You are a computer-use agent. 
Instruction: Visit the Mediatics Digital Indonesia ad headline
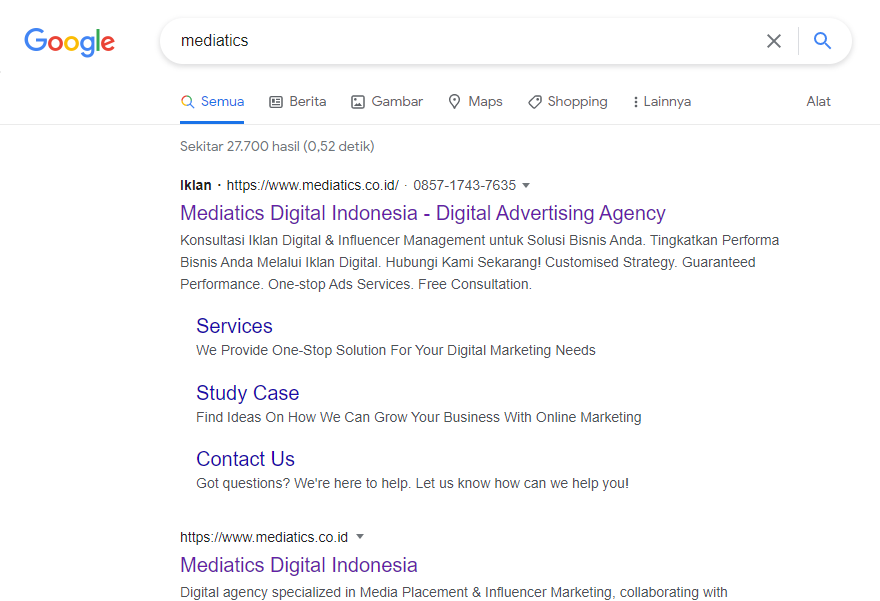[422, 213]
